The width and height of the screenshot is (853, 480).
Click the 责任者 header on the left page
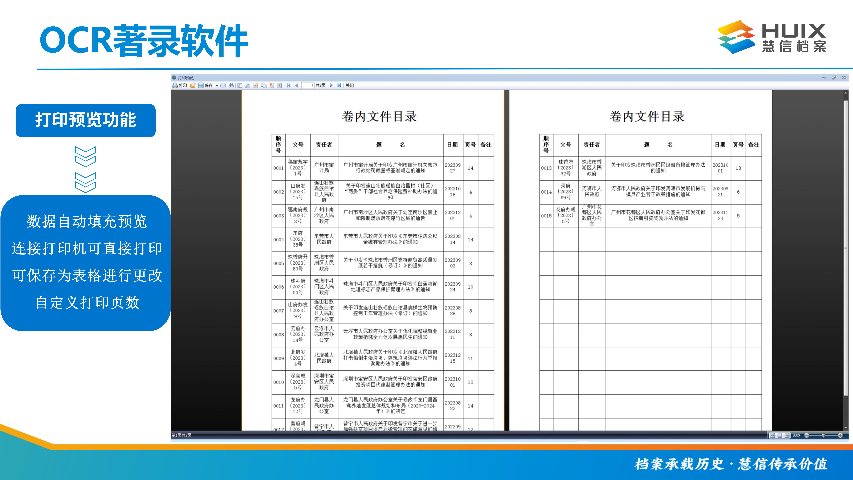(324, 145)
